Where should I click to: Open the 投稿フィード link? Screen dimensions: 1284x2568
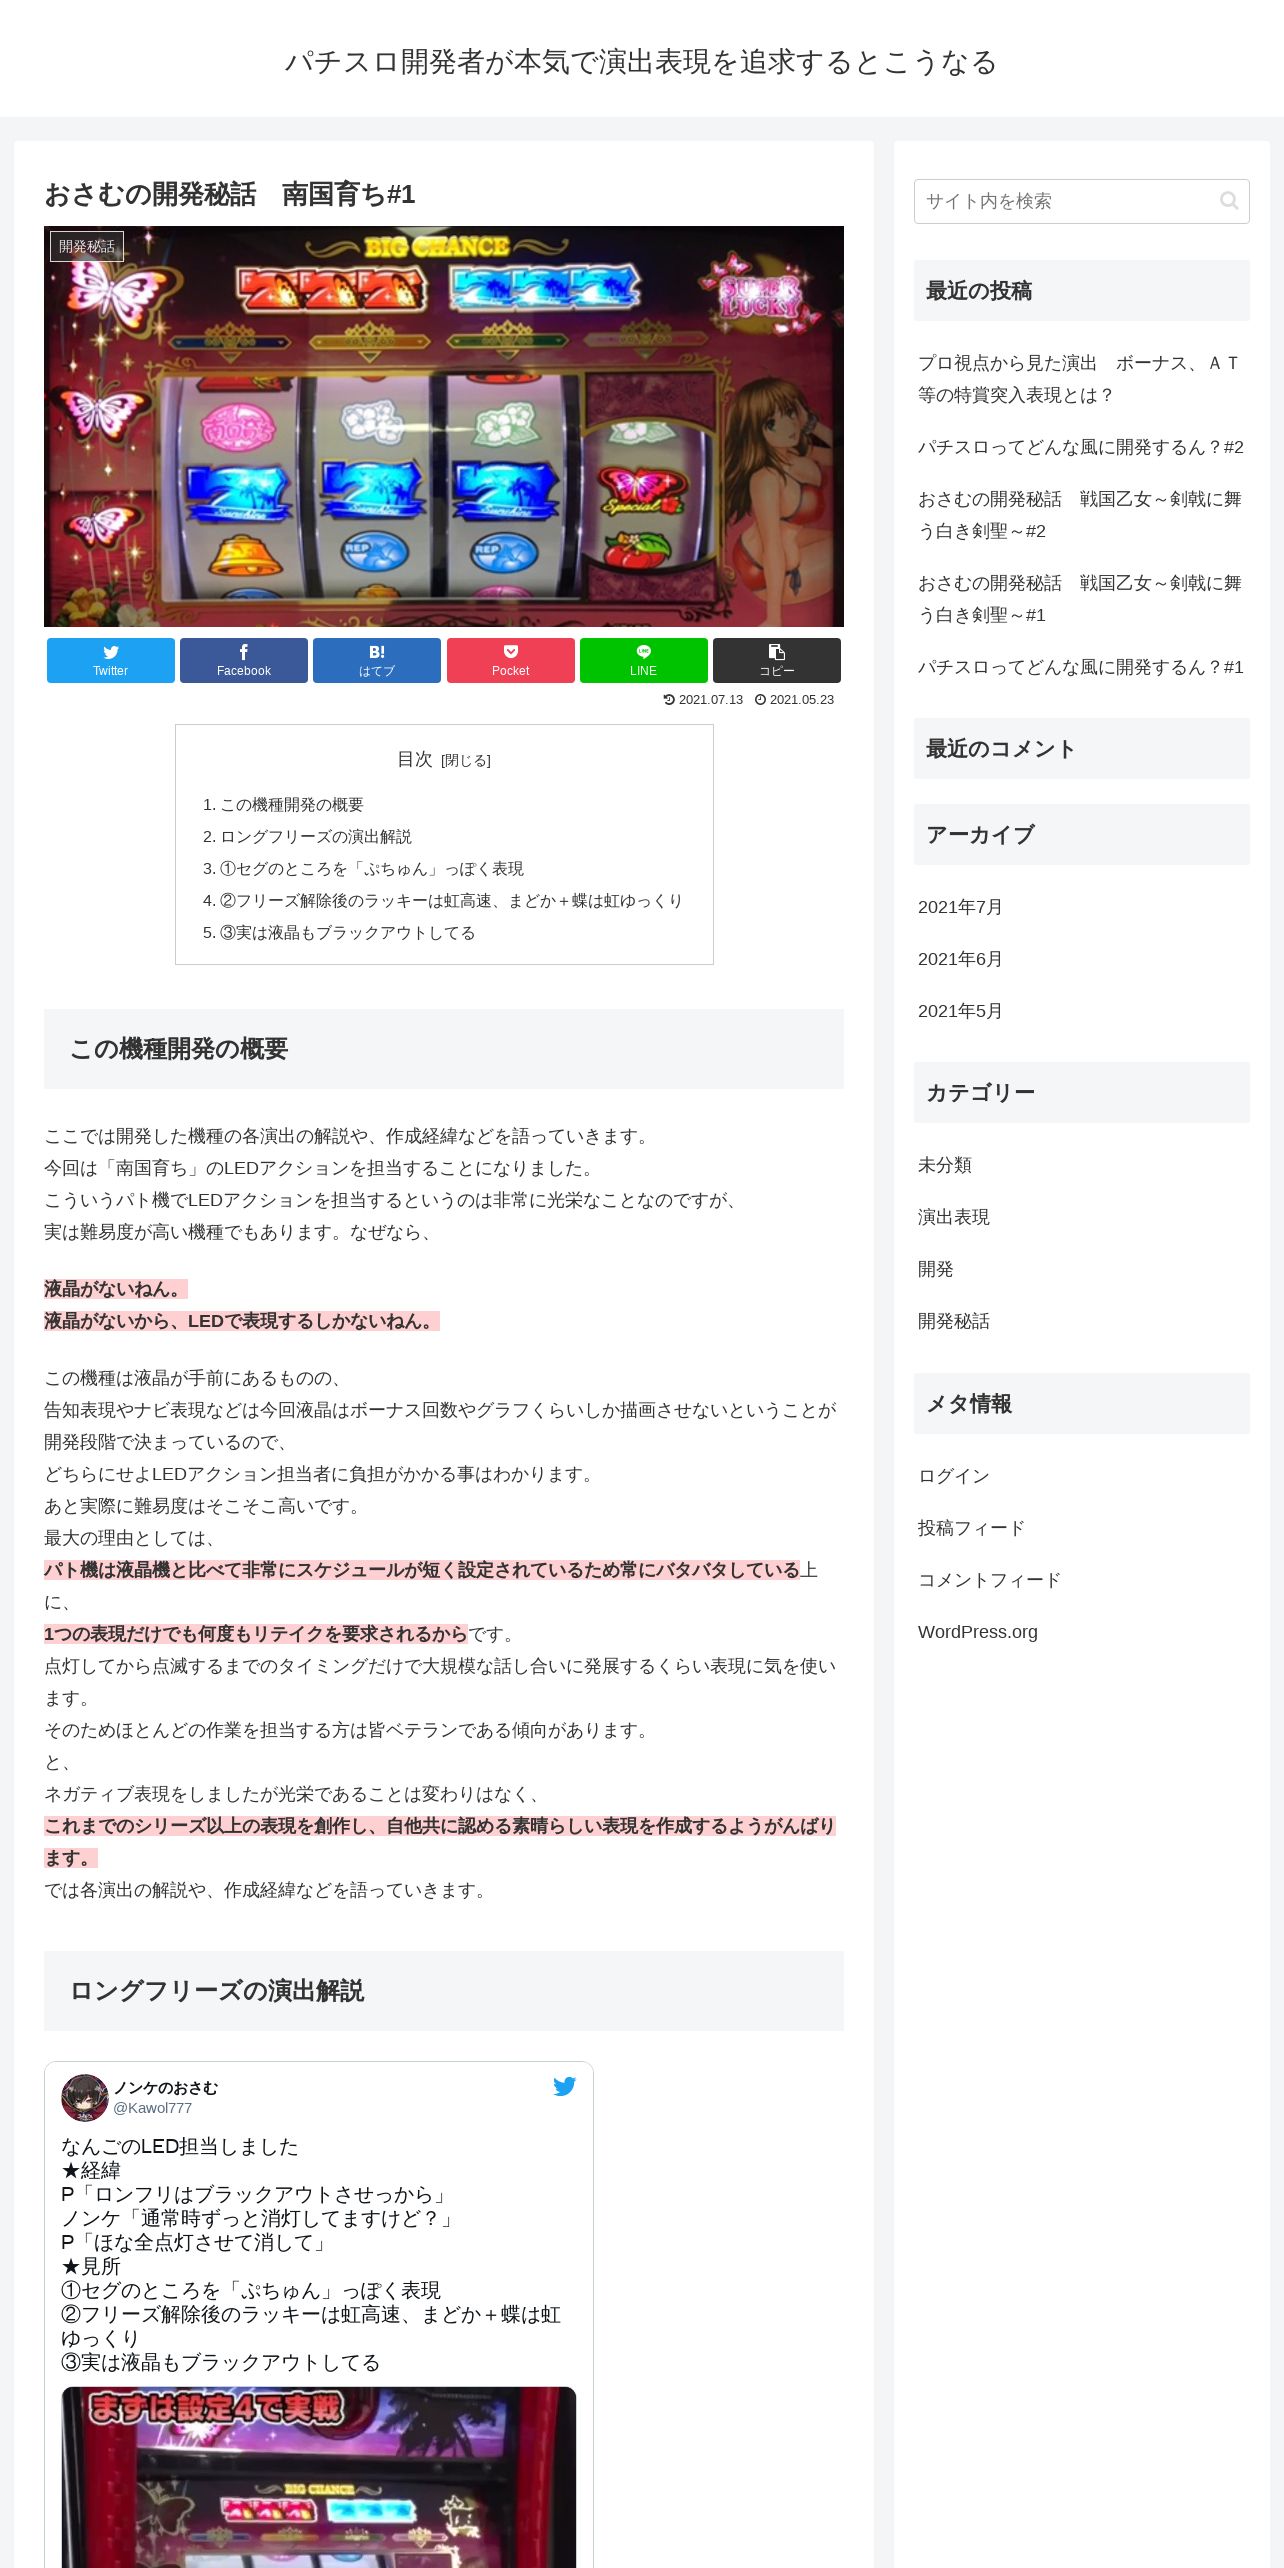click(x=972, y=1528)
